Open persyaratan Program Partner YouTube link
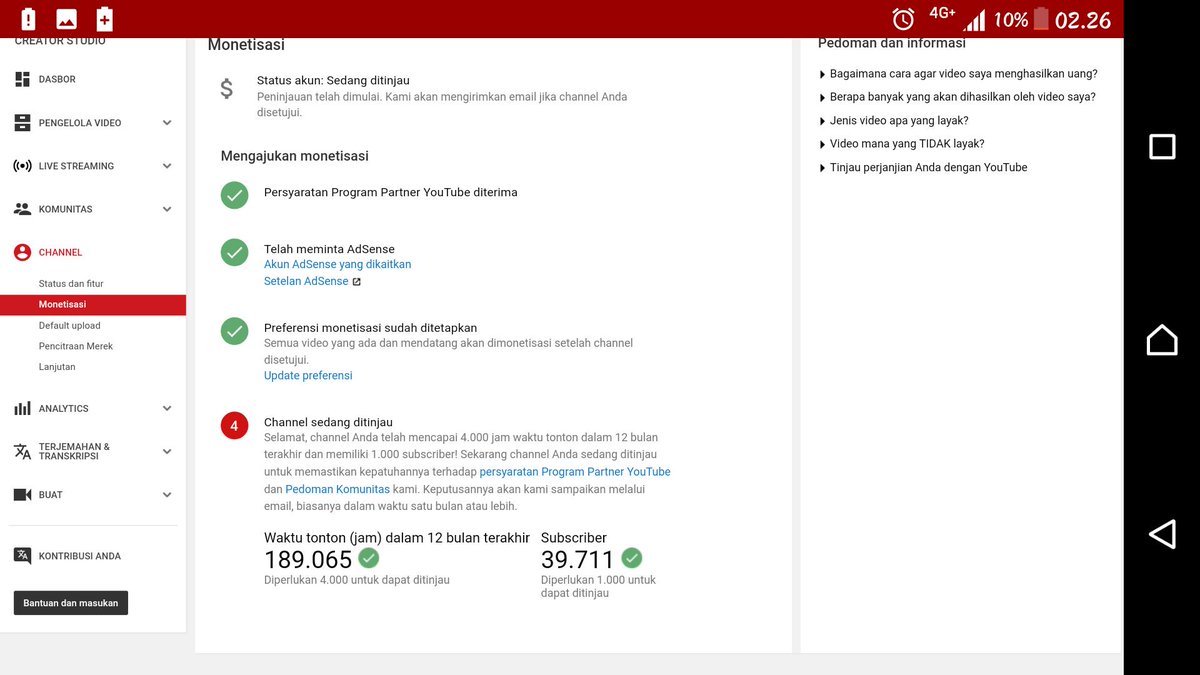Image resolution: width=1200 pixels, height=675 pixels. [x=575, y=471]
